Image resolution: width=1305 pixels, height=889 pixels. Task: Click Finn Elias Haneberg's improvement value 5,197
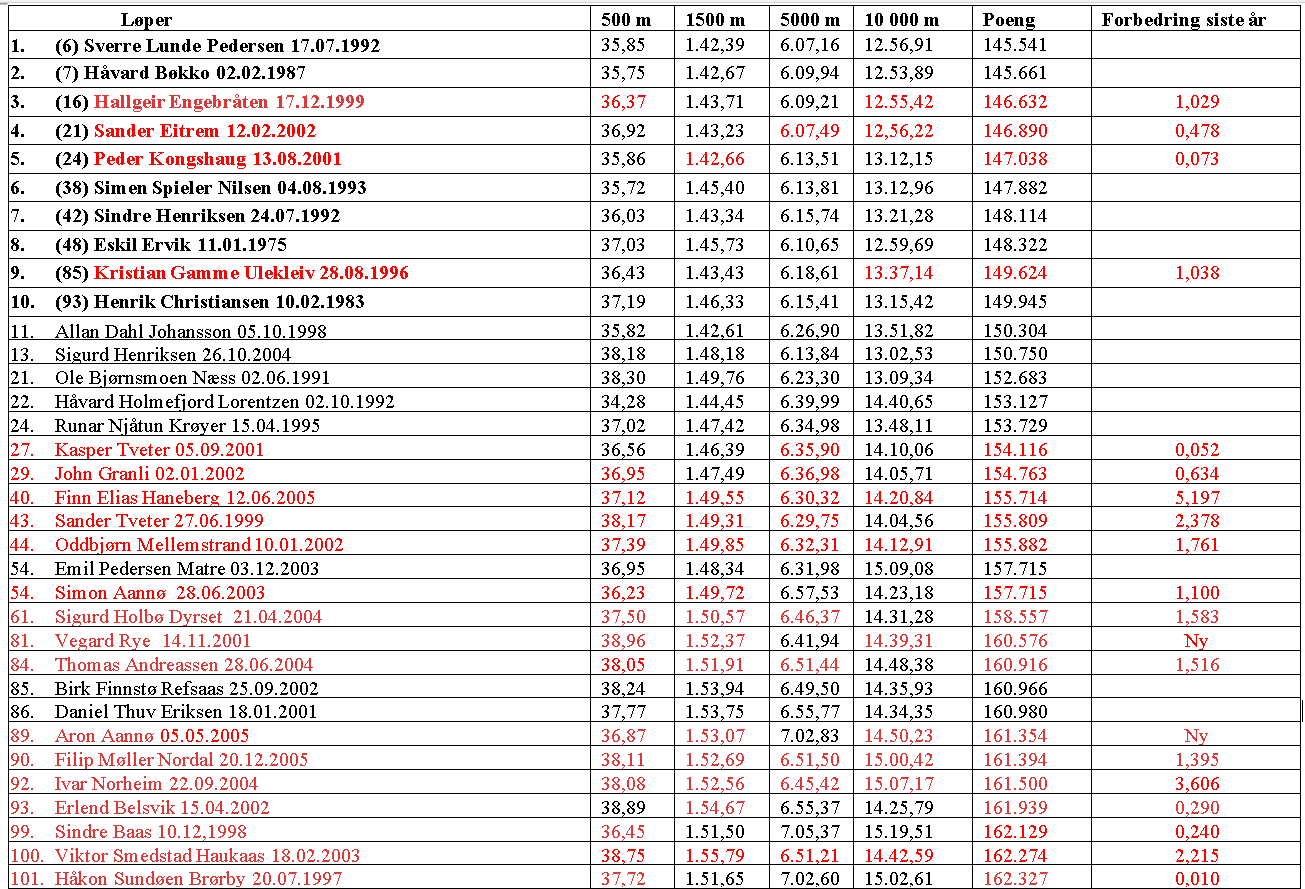tap(1195, 497)
